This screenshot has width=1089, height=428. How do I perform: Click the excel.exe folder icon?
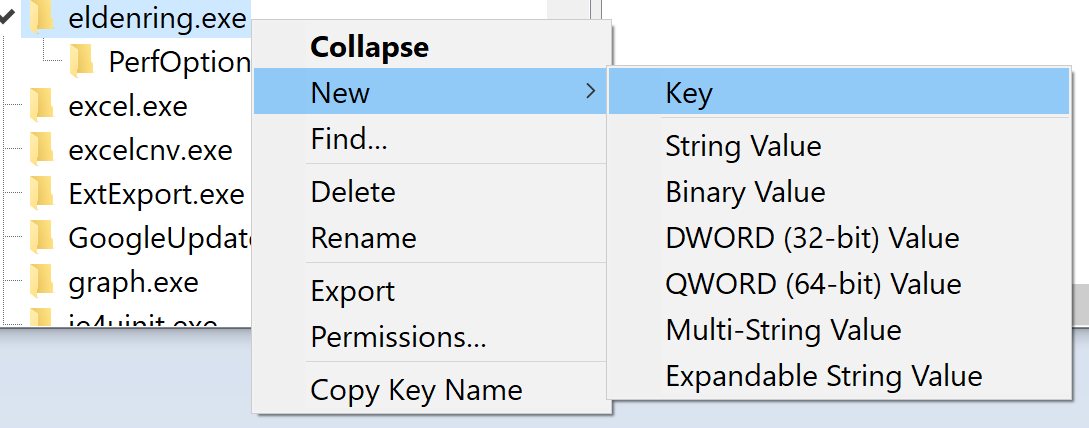pos(40,105)
